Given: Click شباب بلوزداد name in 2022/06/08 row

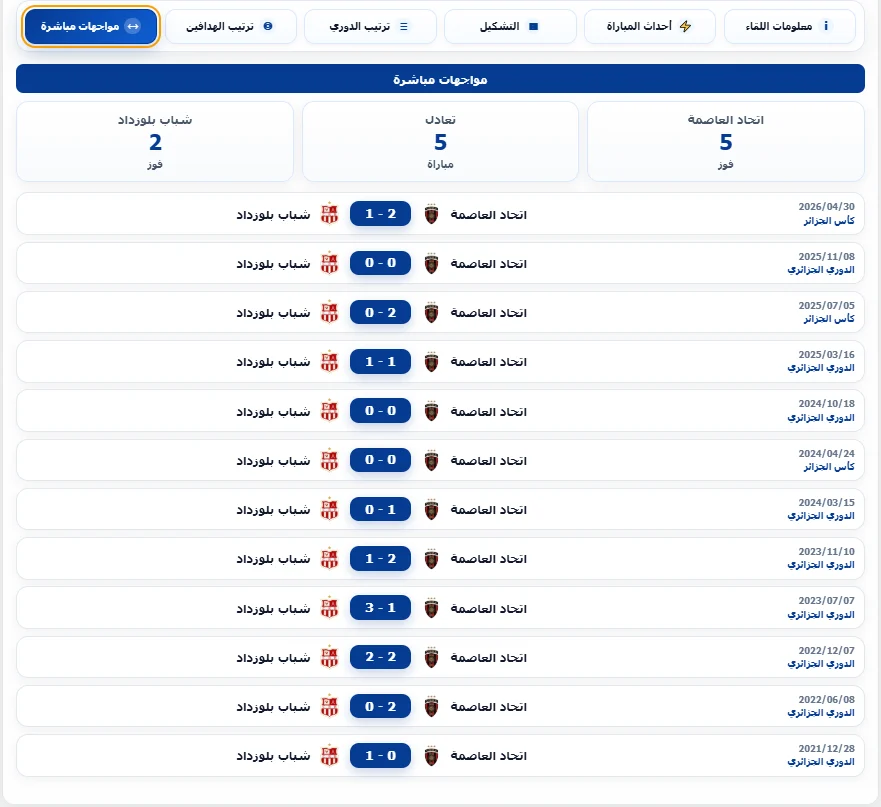Looking at the screenshot, I should (273, 707).
